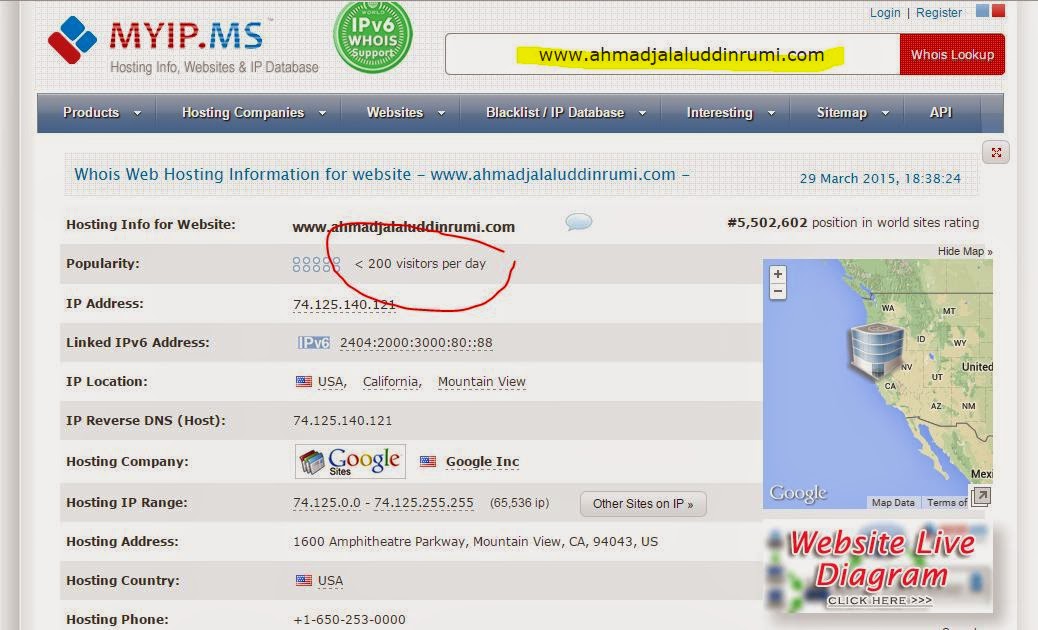Open the Interesting dropdown menu
Viewport: 1038px width, 630px height.
[x=730, y=112]
